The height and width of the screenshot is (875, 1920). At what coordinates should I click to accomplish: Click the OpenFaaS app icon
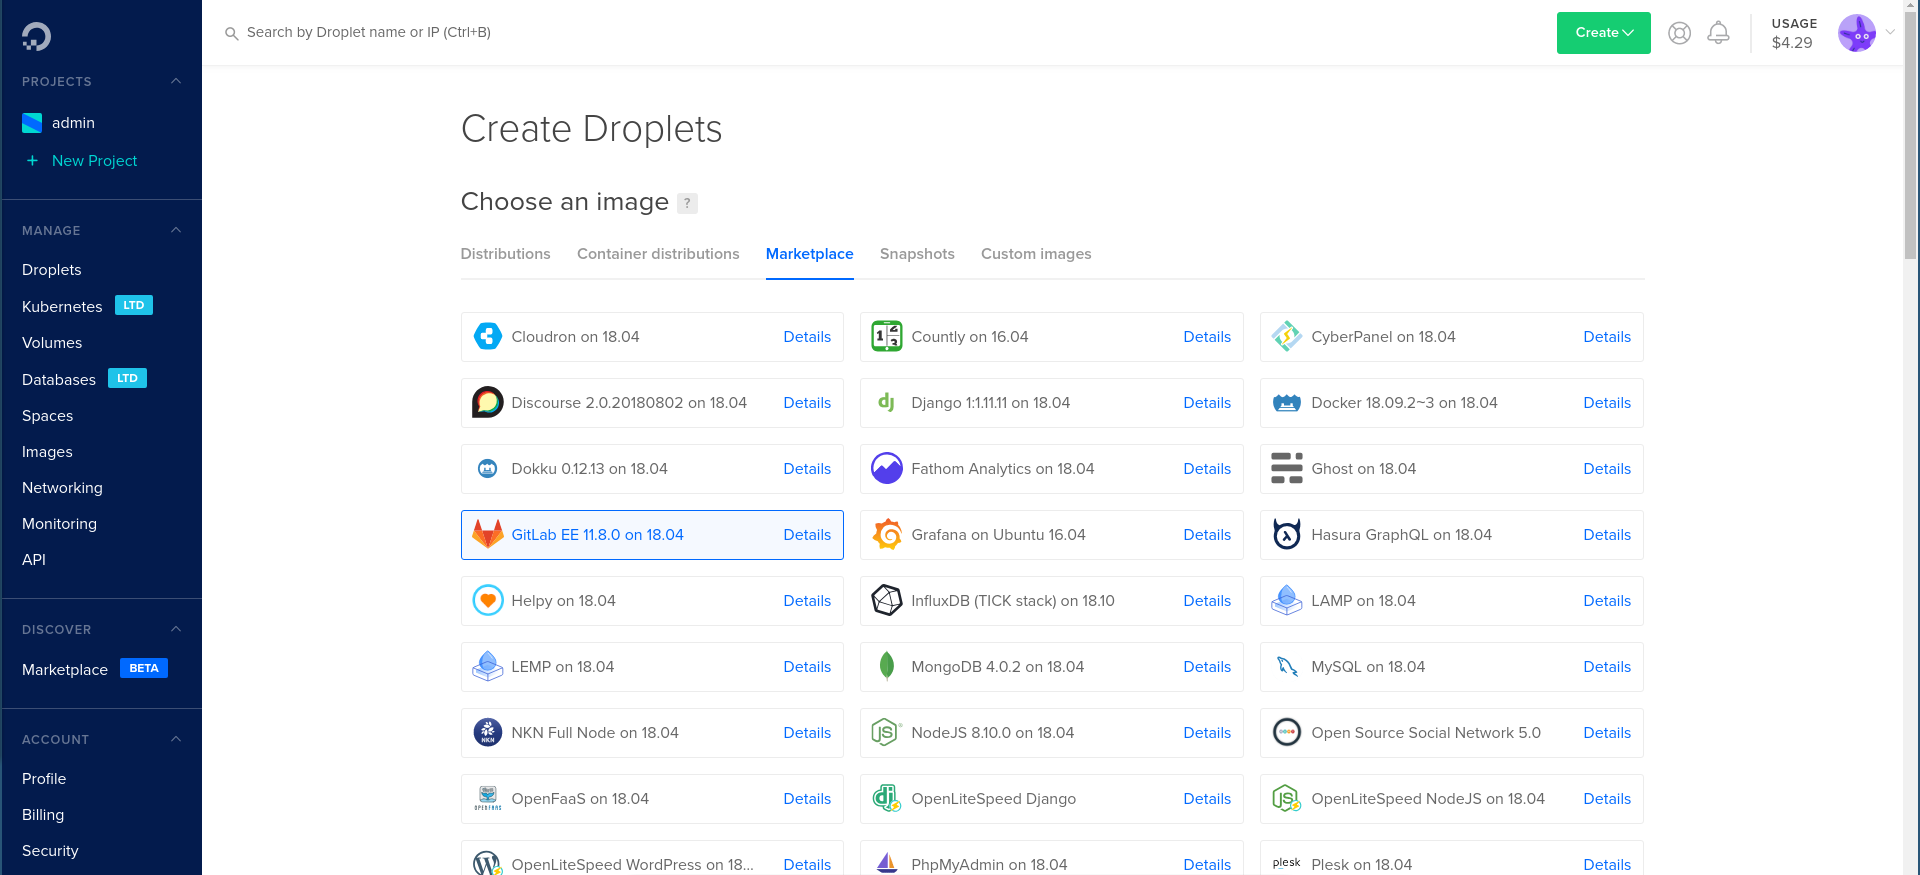coord(488,798)
